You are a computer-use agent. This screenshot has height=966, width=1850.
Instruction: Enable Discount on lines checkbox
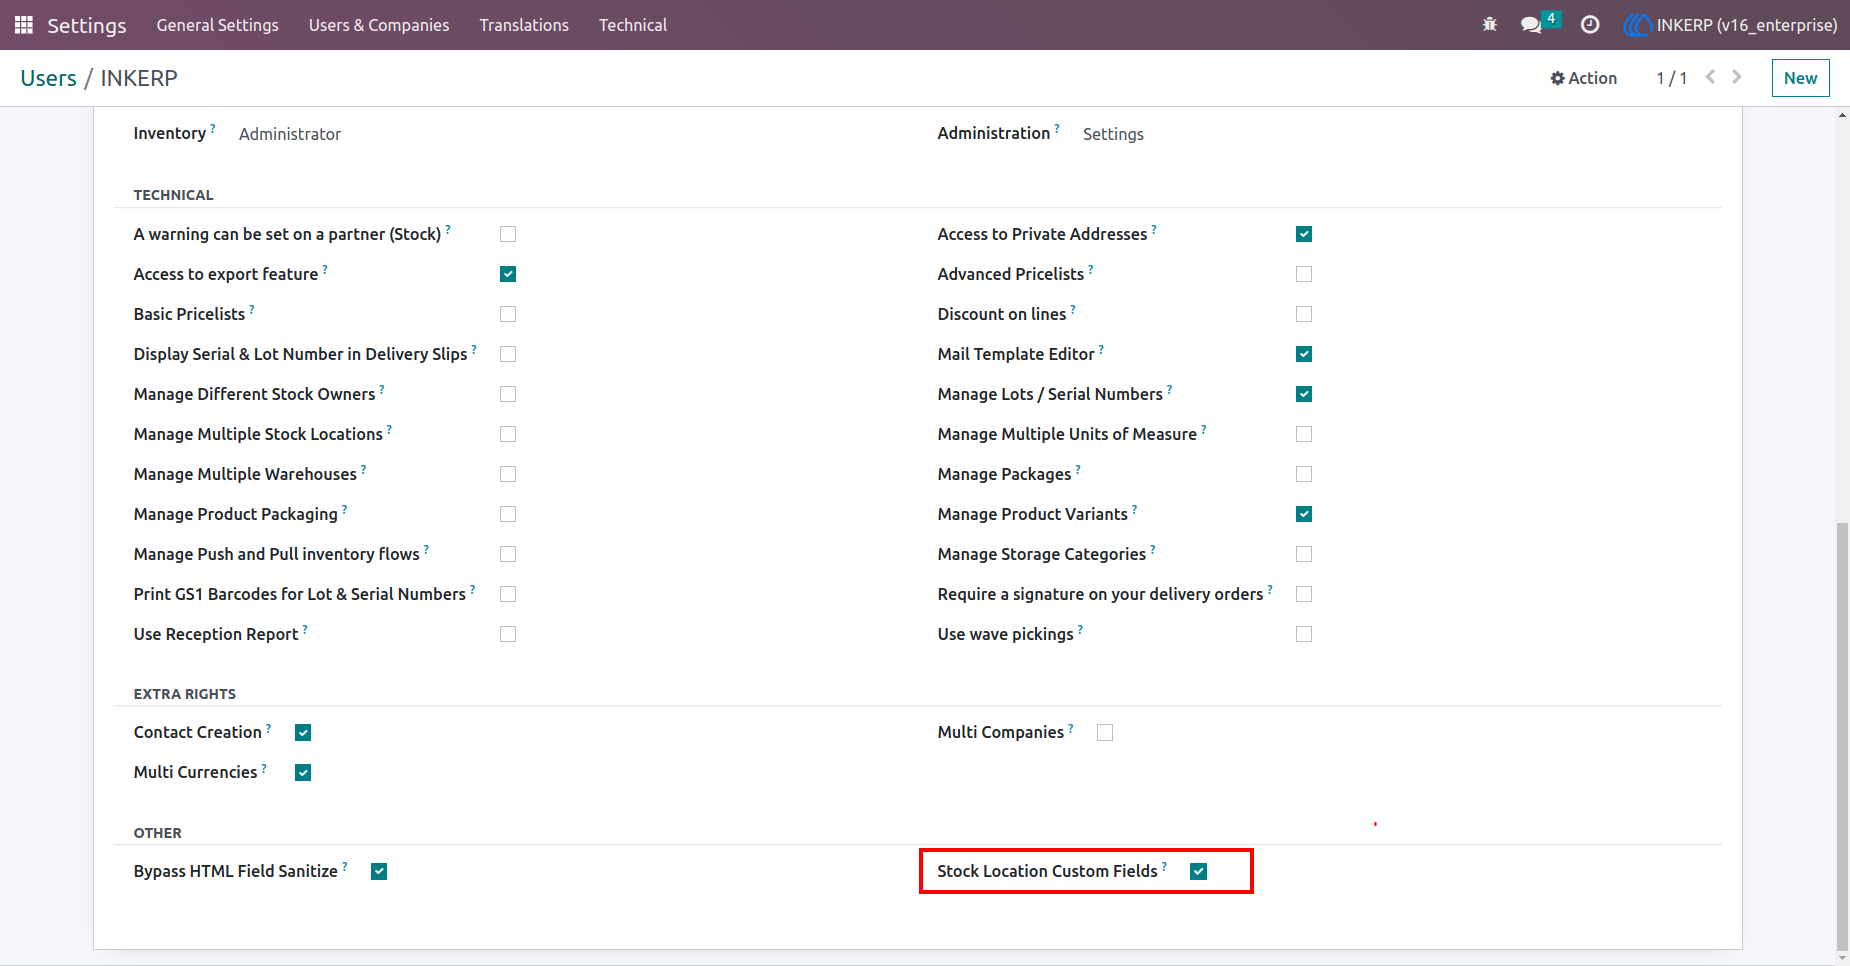[x=1304, y=314]
